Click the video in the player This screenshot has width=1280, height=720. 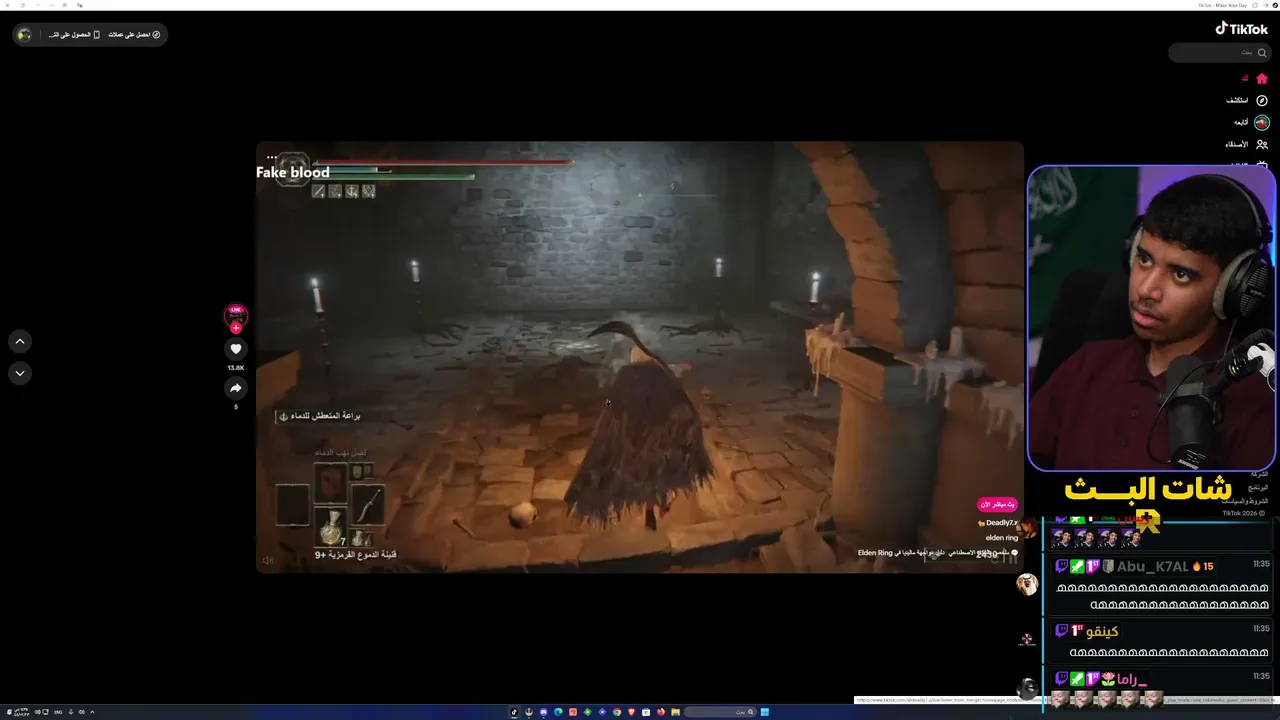click(640, 357)
